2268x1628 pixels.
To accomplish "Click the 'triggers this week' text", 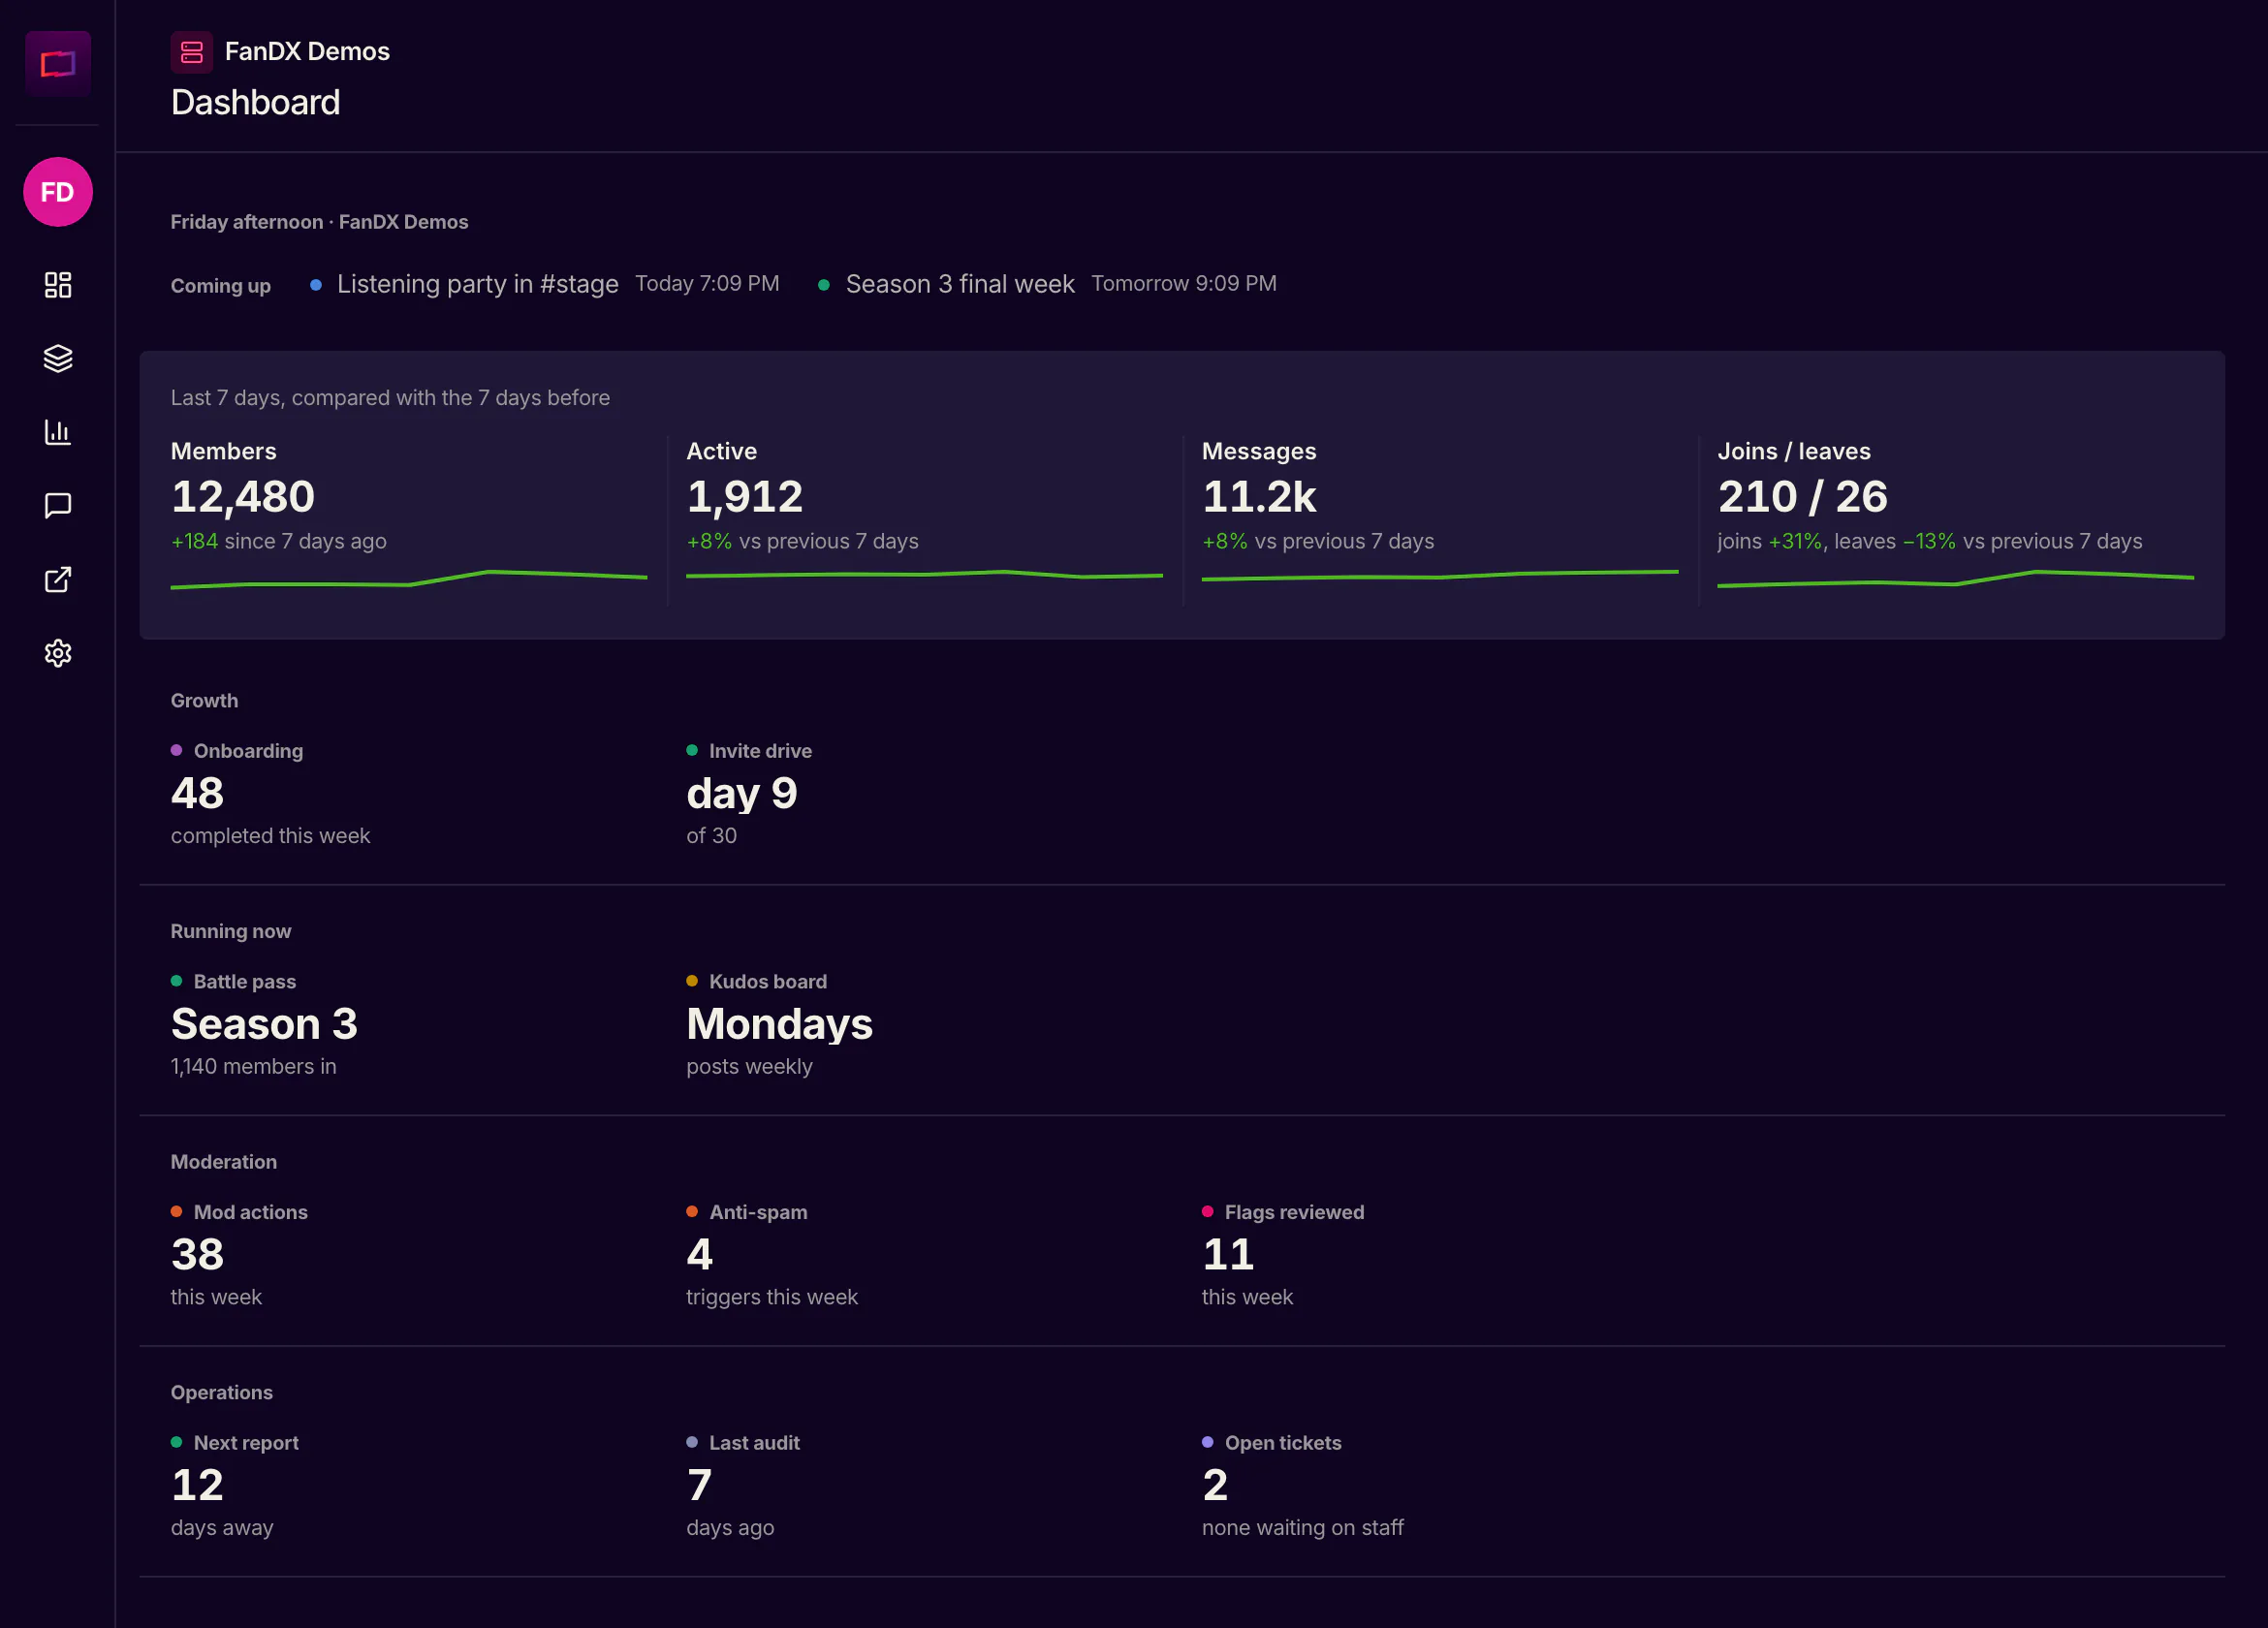I will (772, 1297).
